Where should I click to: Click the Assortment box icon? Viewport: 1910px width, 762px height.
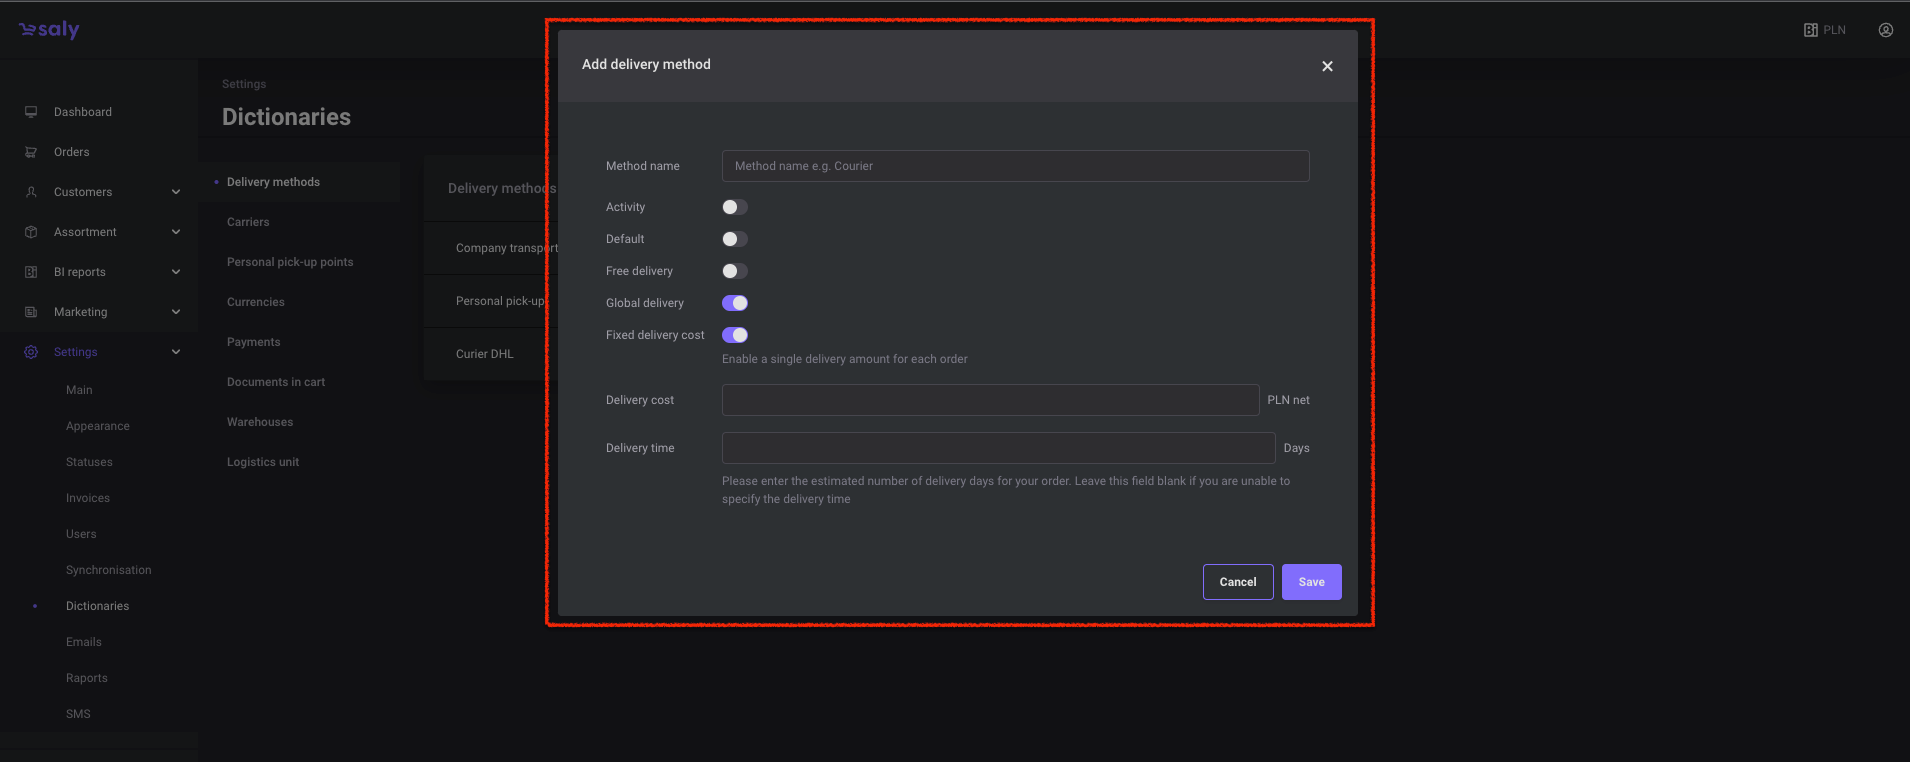point(31,232)
